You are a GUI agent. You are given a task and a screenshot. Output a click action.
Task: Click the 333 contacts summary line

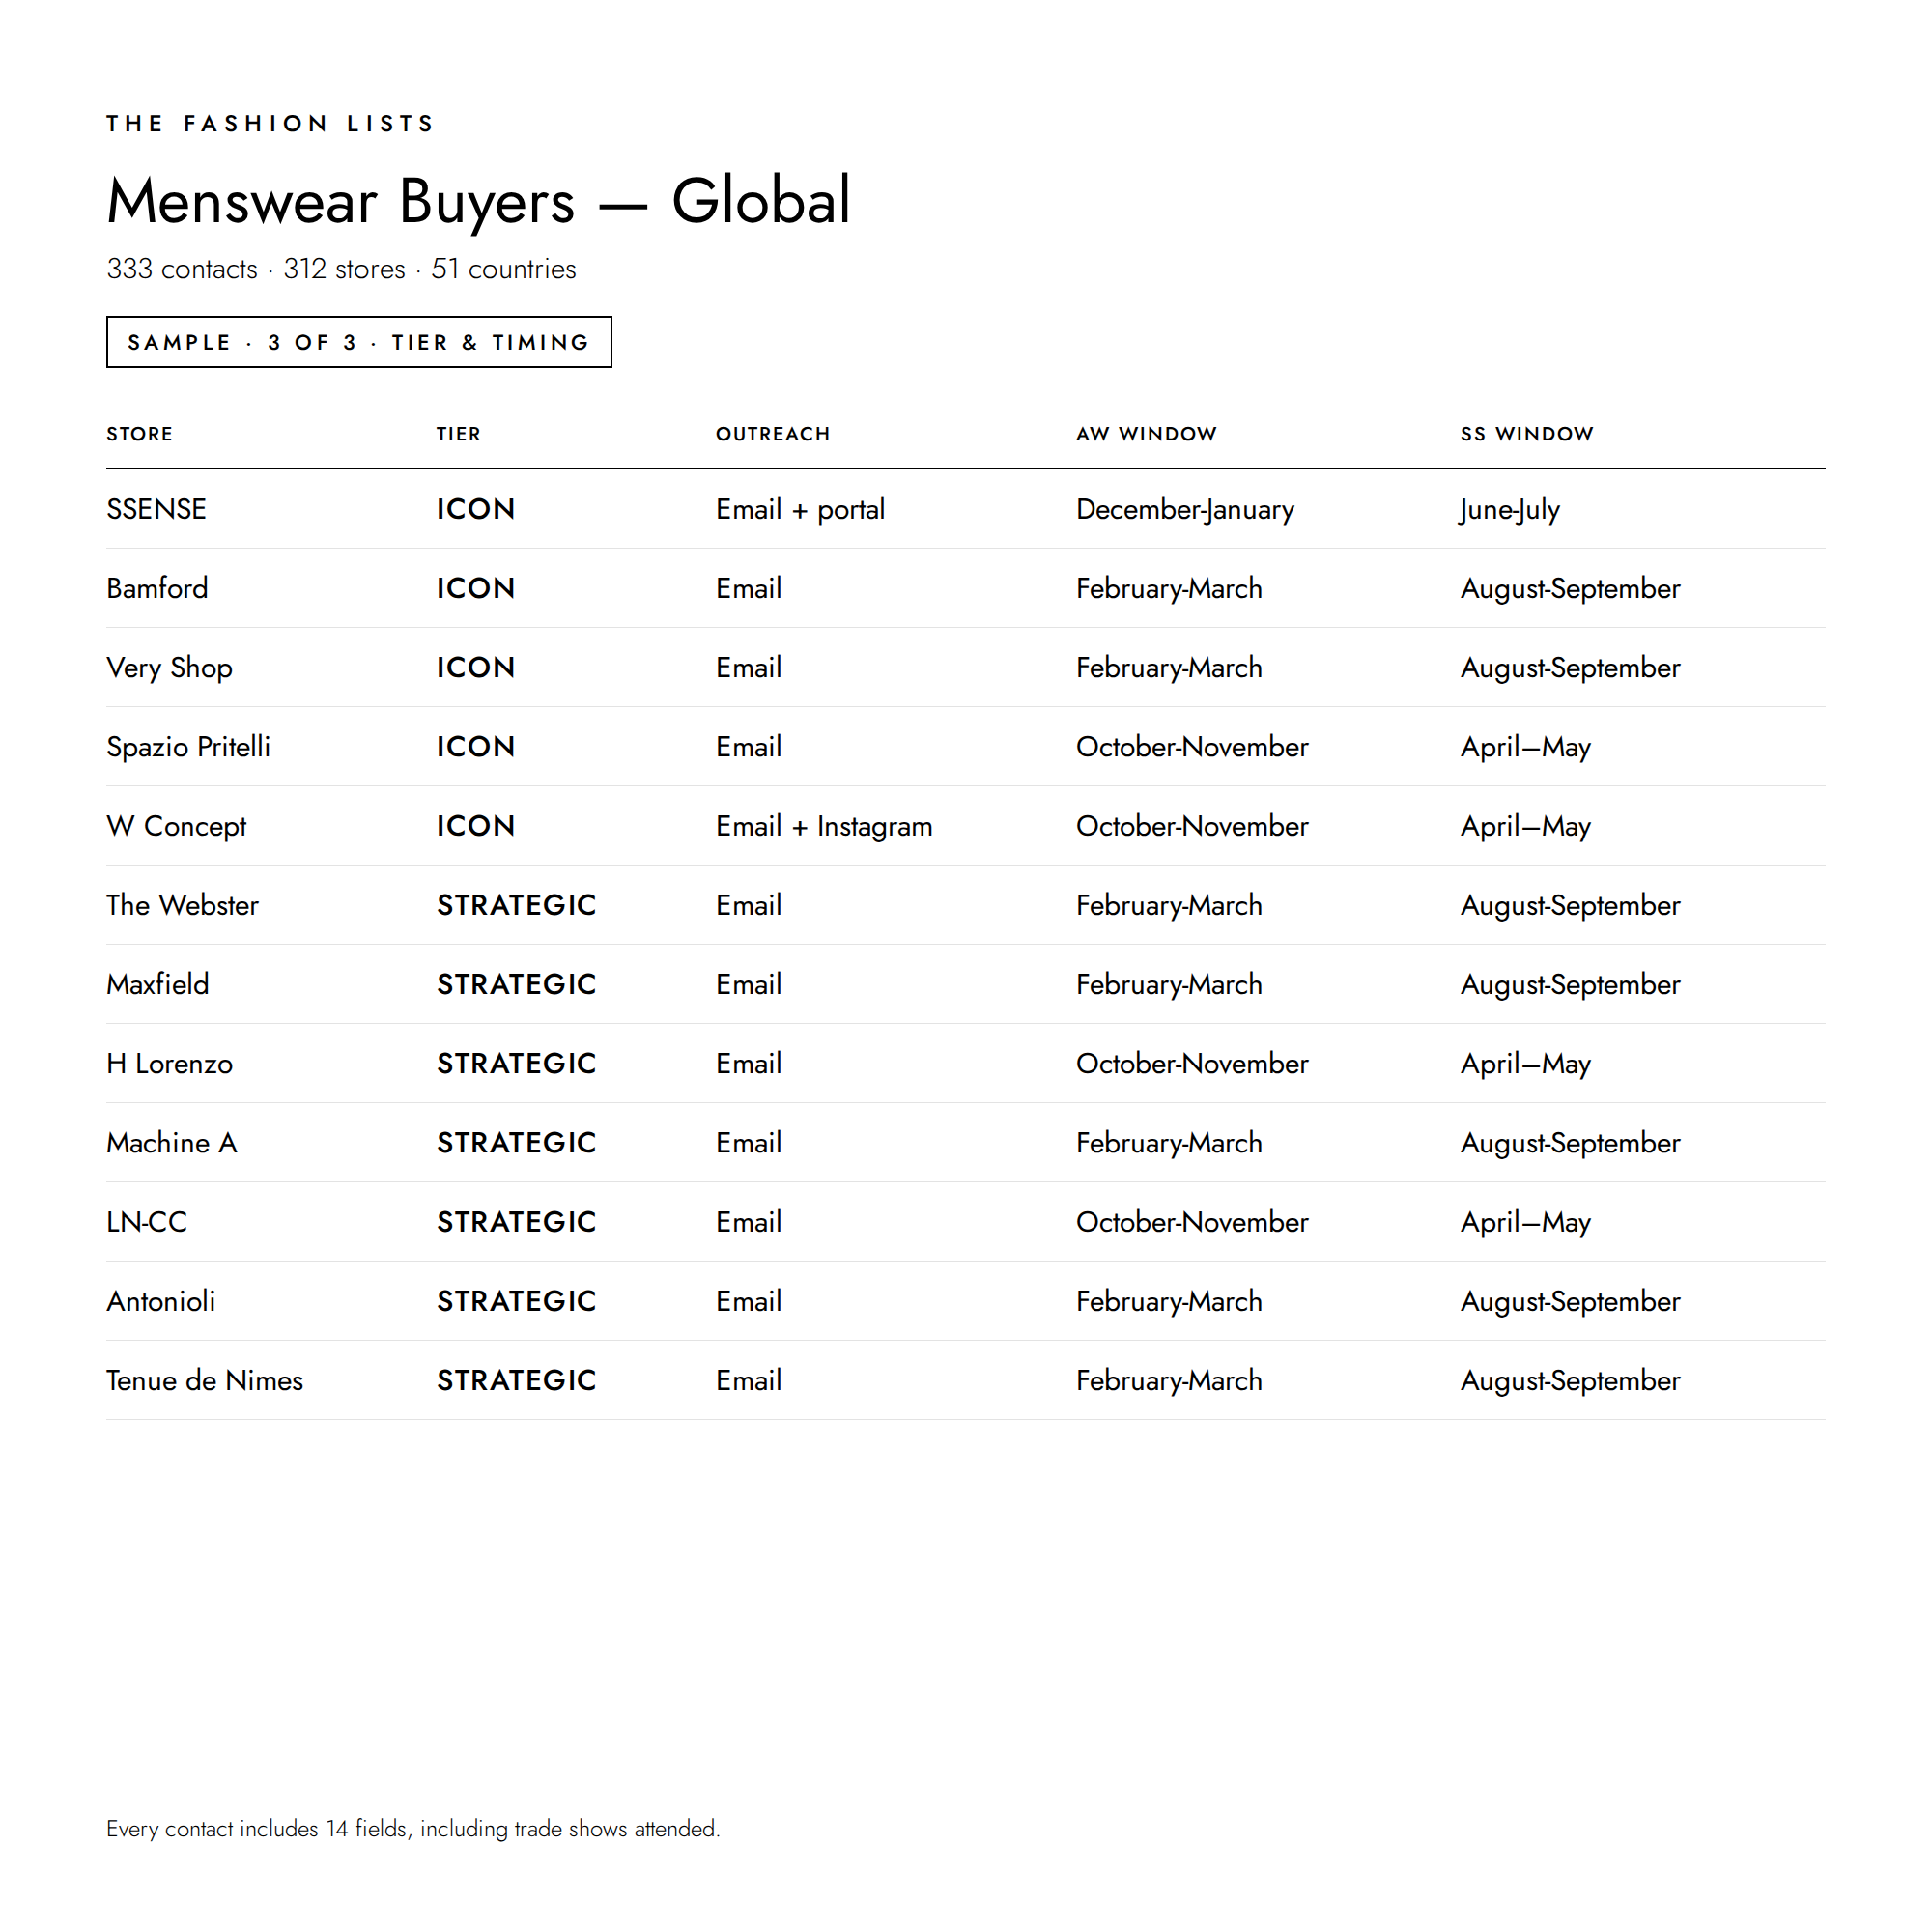(x=342, y=269)
